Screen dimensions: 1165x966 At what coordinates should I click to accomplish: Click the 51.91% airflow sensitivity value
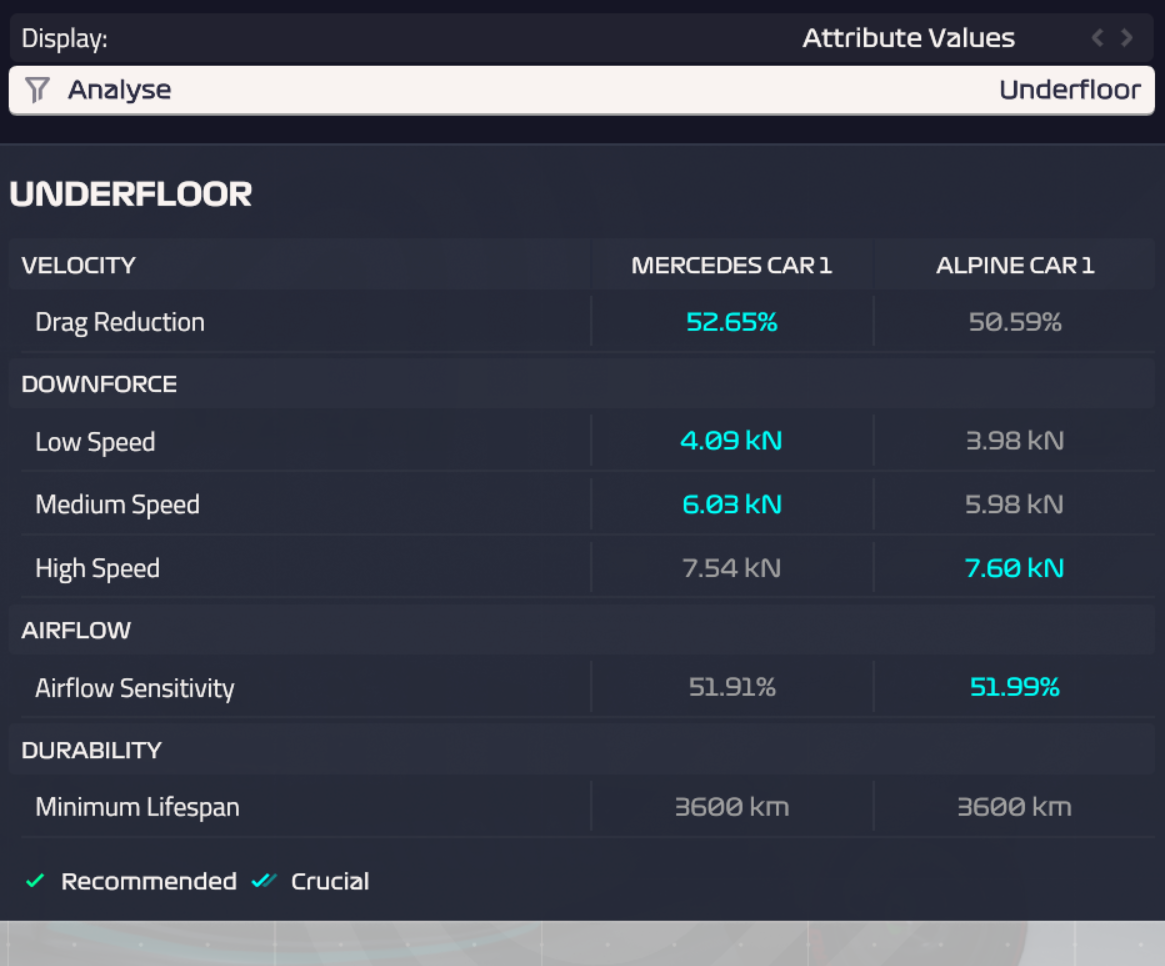[732, 687]
